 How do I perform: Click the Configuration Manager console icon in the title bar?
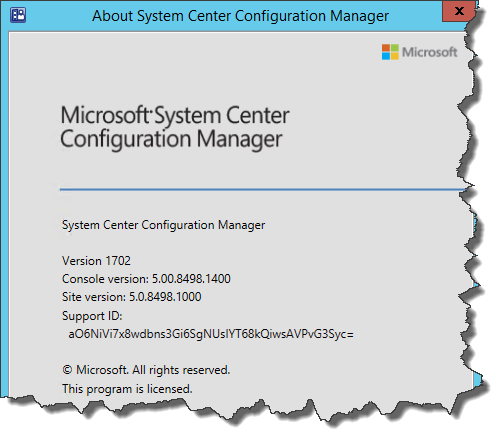pos(18,15)
